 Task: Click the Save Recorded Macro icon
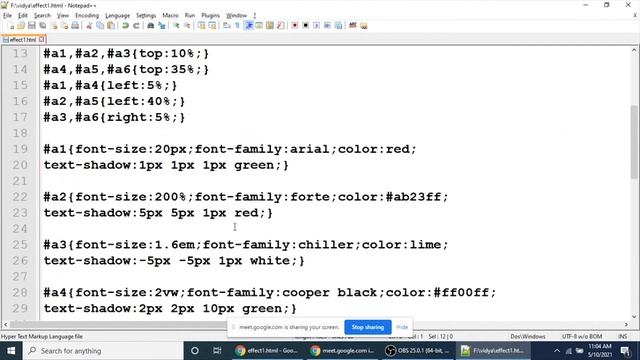(338, 26)
